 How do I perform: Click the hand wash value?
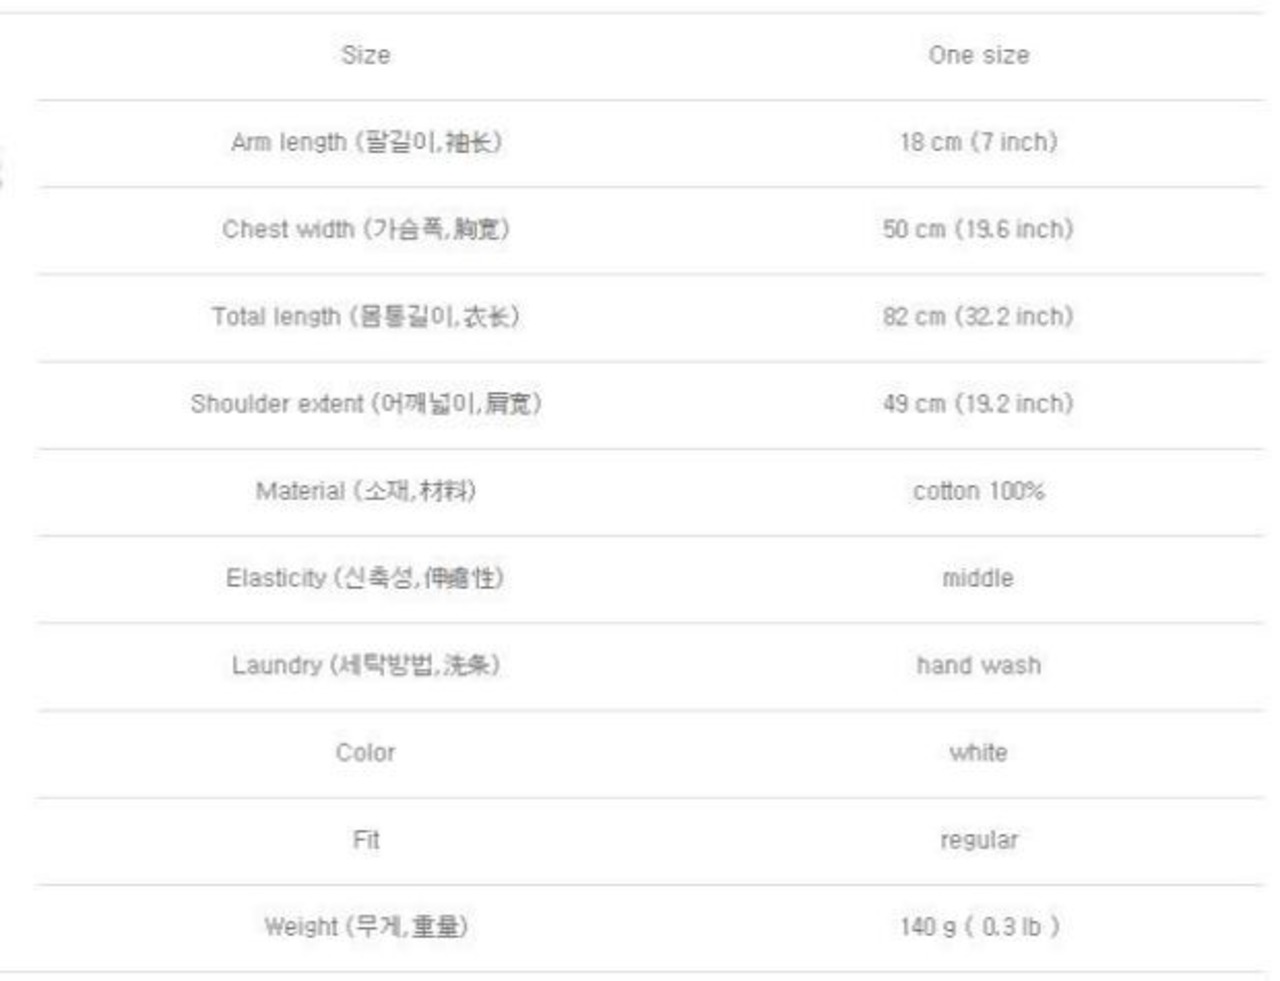pos(978,665)
